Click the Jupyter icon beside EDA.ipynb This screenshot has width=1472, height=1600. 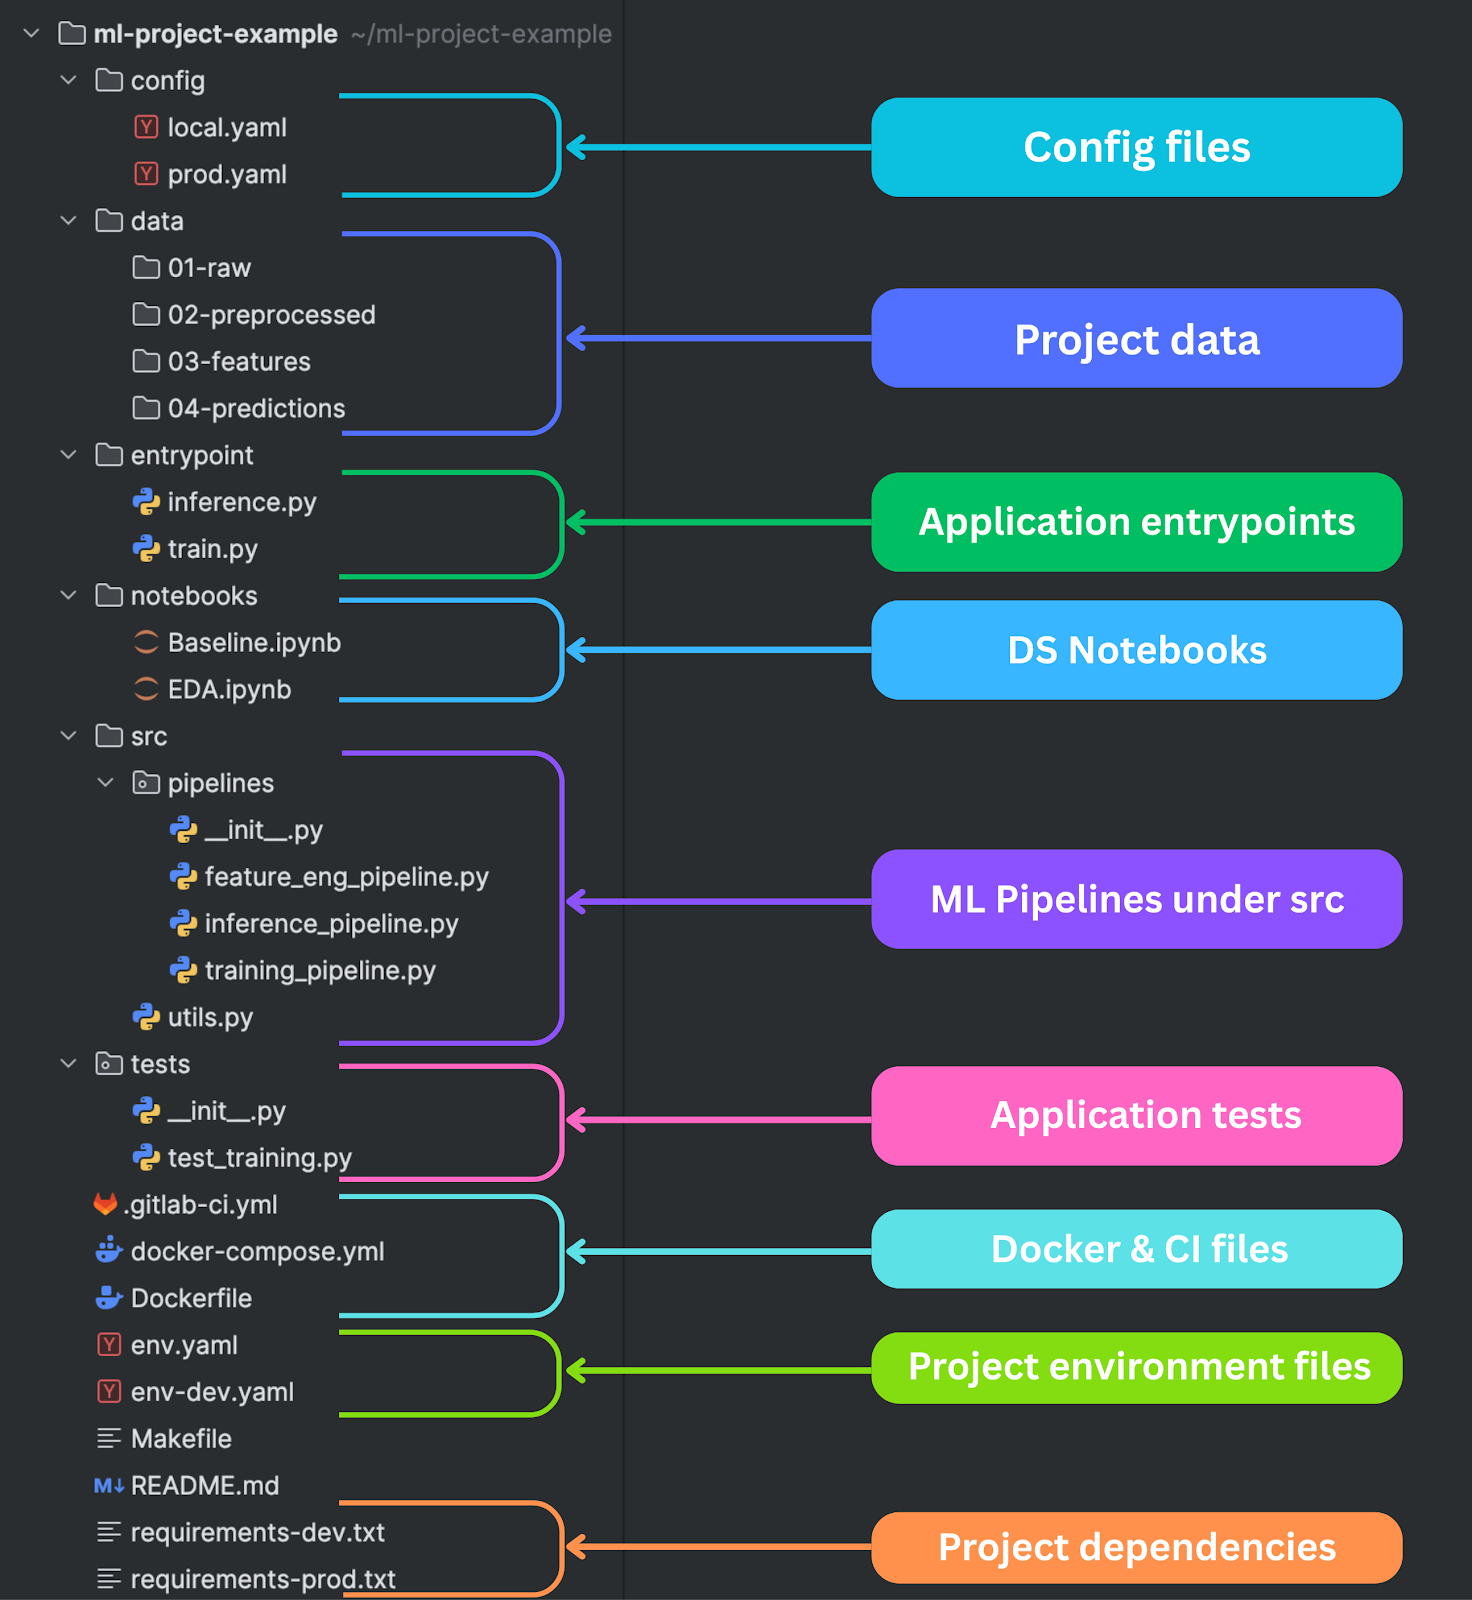[x=146, y=689]
